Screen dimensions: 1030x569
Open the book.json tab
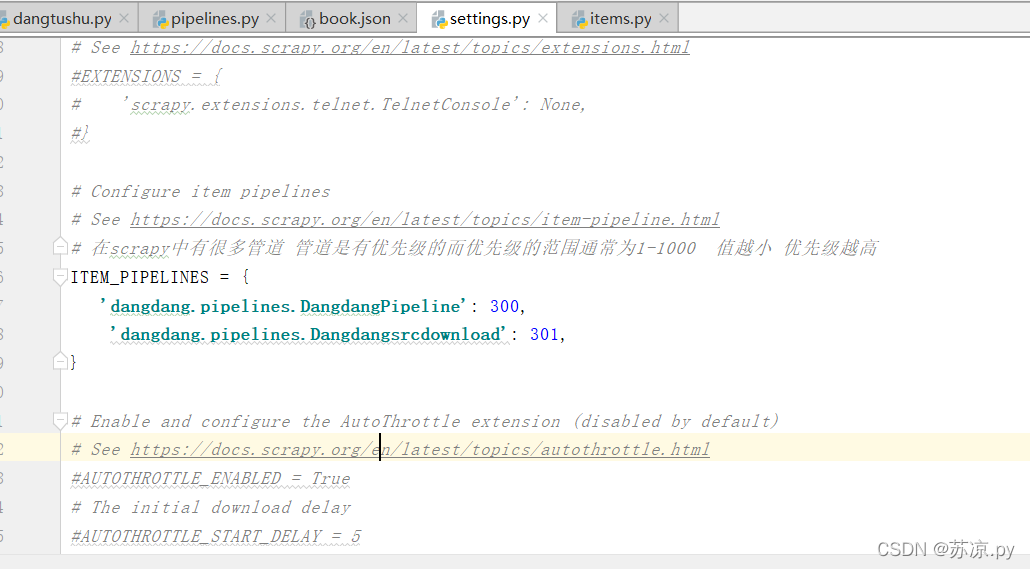[355, 19]
